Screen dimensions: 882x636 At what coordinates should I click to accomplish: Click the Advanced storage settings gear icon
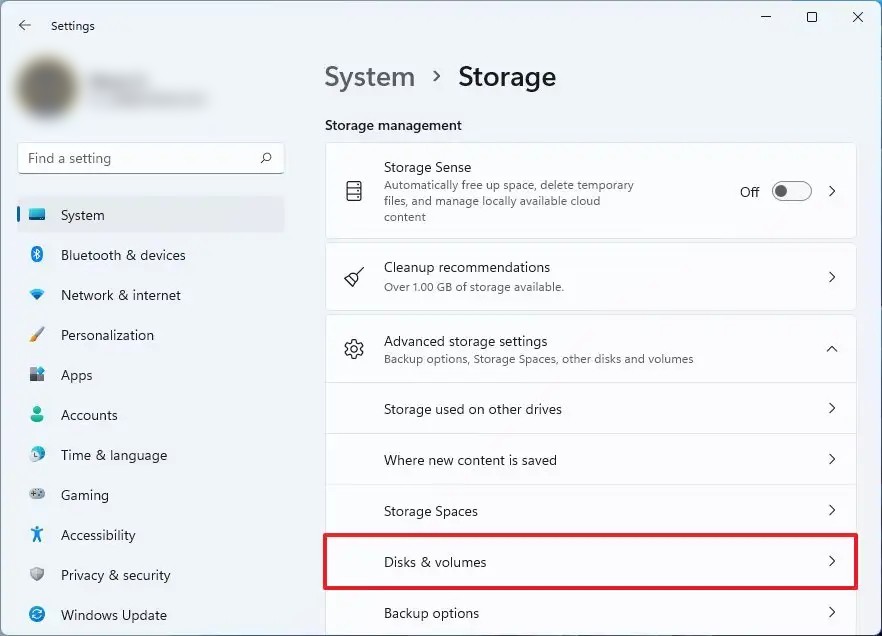click(x=354, y=349)
